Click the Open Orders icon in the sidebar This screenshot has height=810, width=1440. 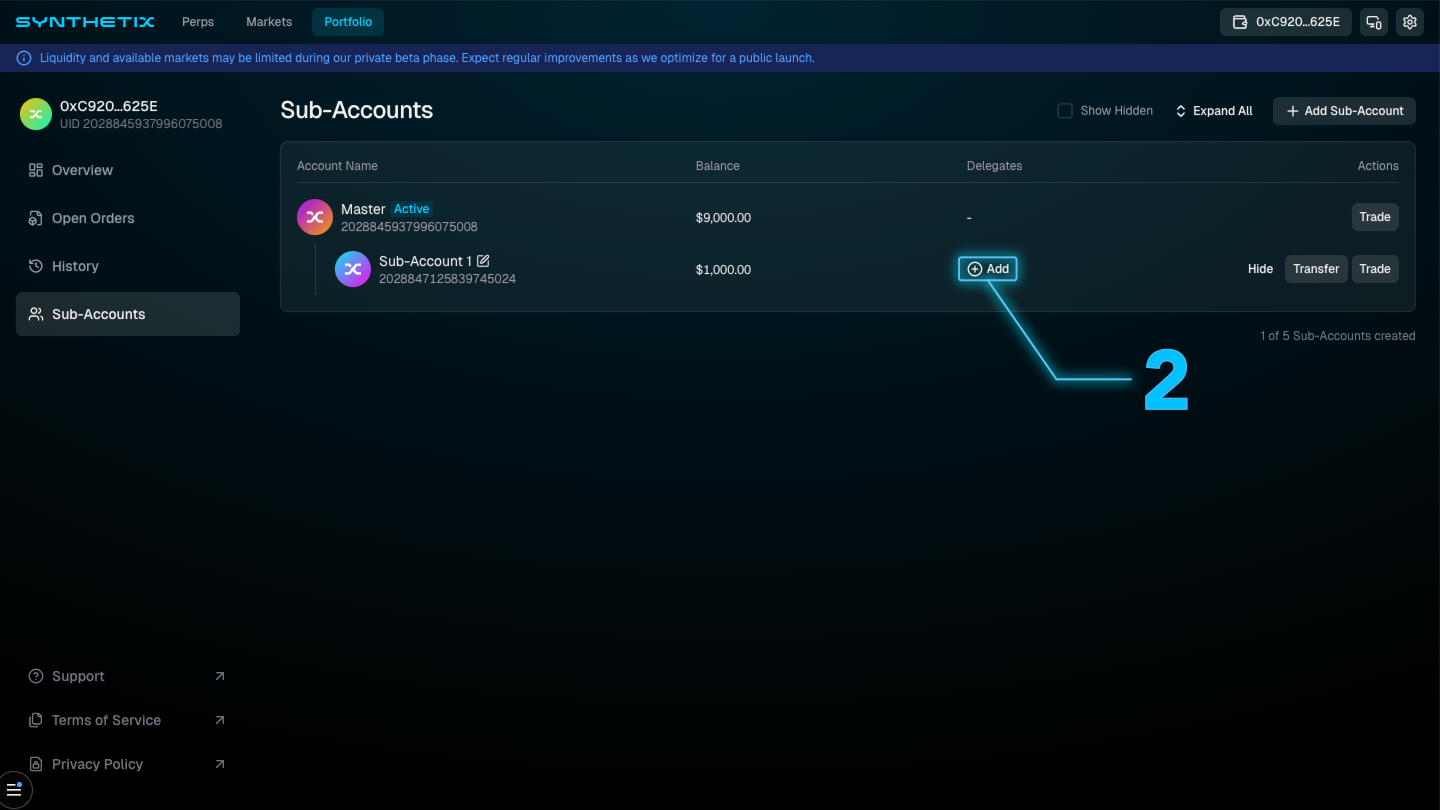pyautogui.click(x=34, y=218)
